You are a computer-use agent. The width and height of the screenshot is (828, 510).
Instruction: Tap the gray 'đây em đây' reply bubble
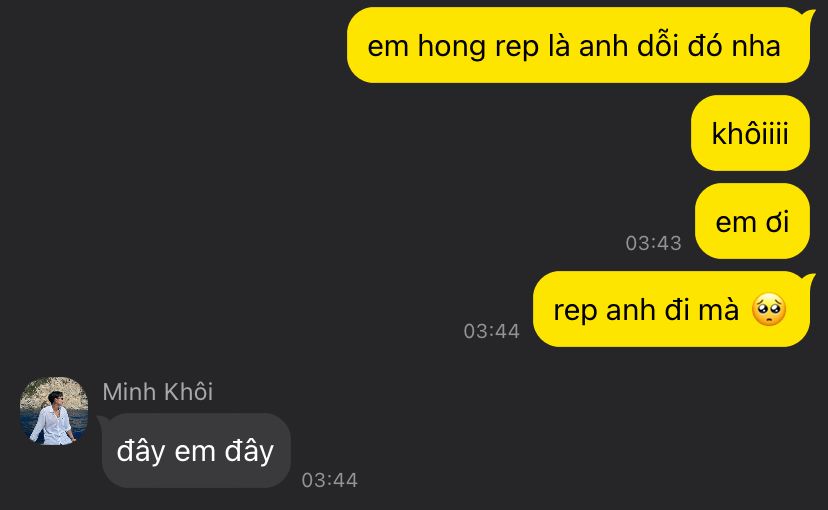195,451
